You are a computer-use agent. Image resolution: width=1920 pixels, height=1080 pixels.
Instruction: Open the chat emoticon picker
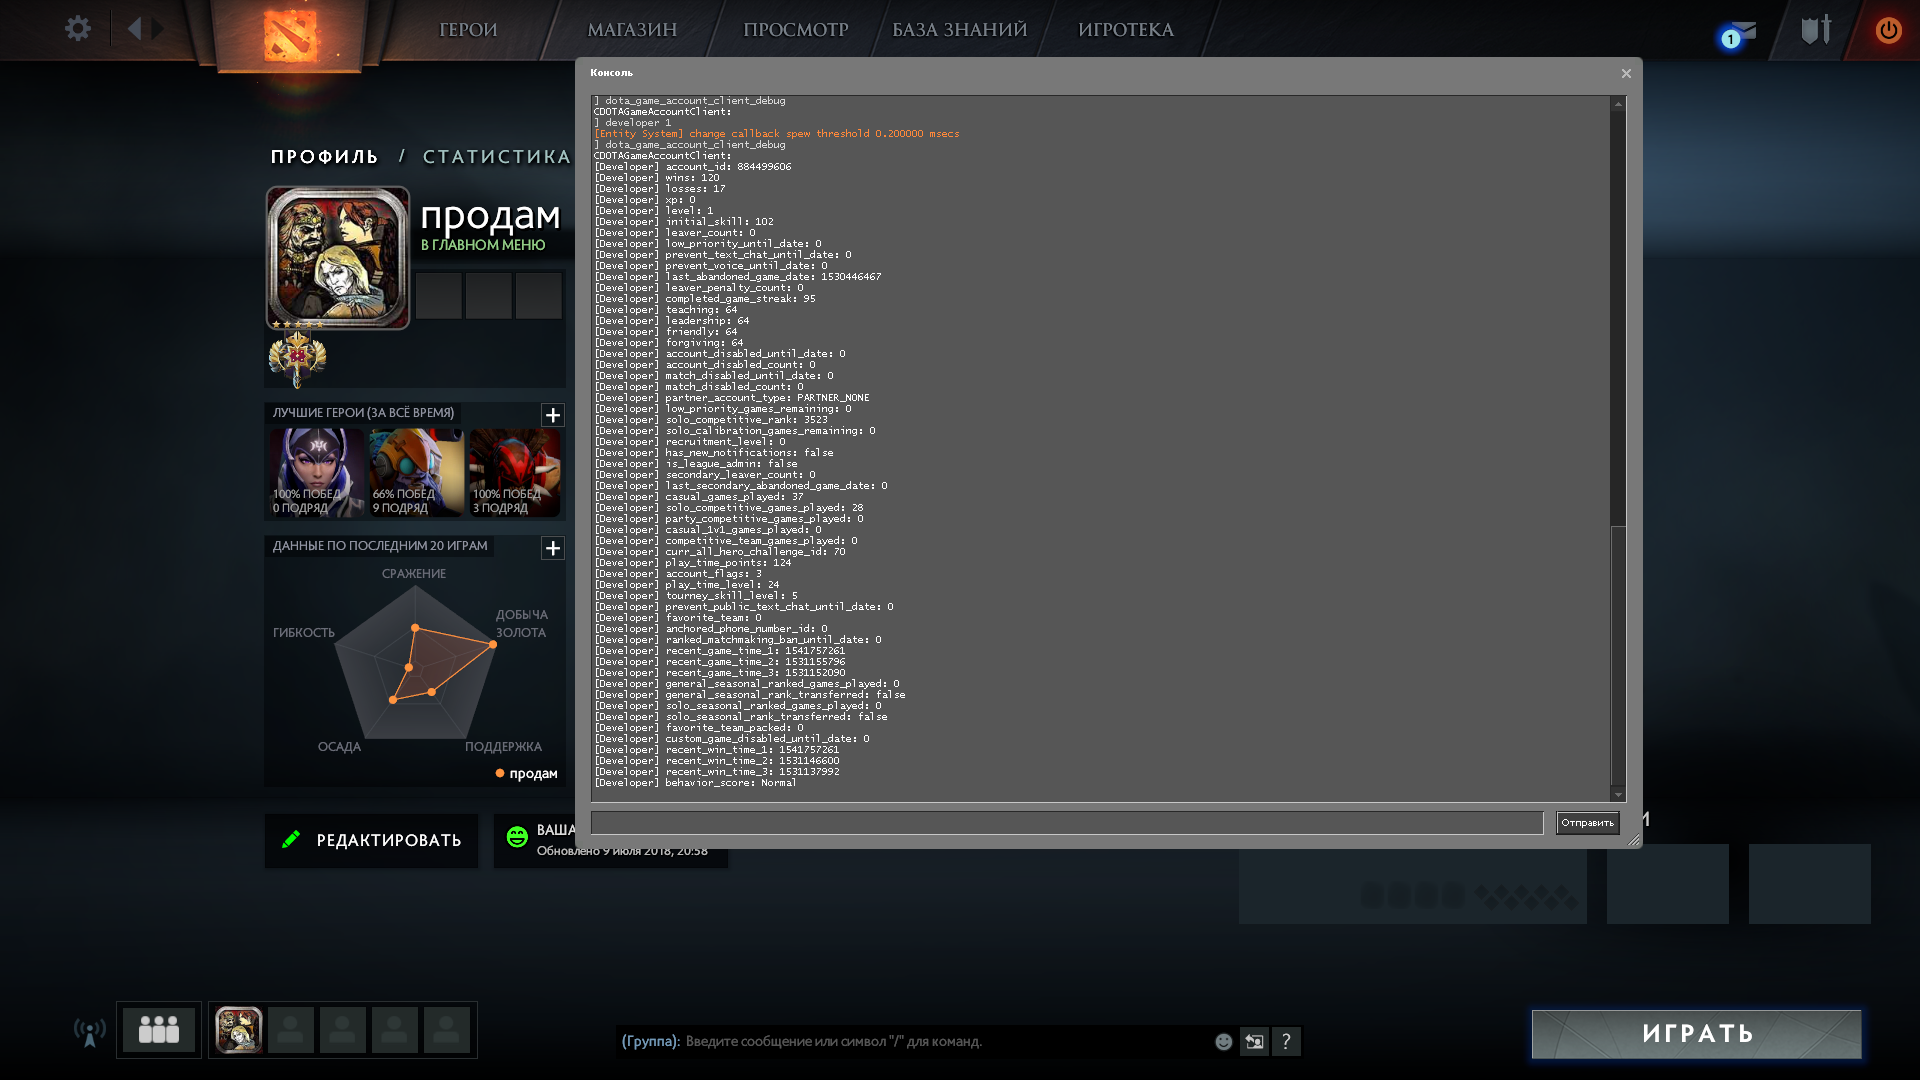pyautogui.click(x=1223, y=1042)
